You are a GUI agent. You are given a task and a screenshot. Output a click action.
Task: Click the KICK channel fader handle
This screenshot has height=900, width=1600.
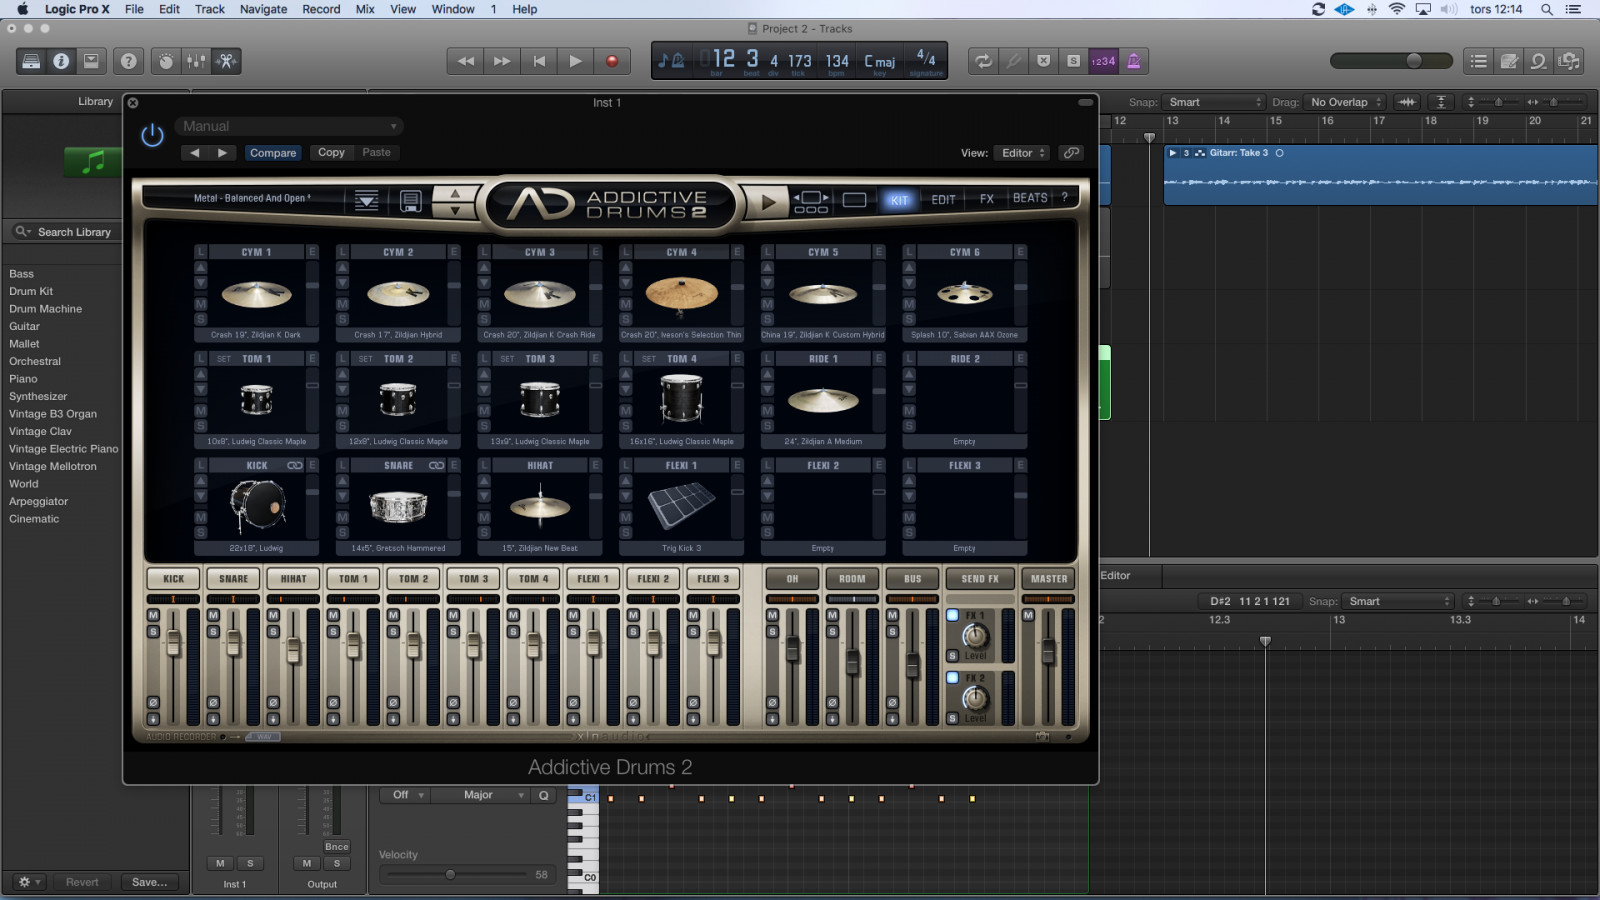click(x=173, y=645)
